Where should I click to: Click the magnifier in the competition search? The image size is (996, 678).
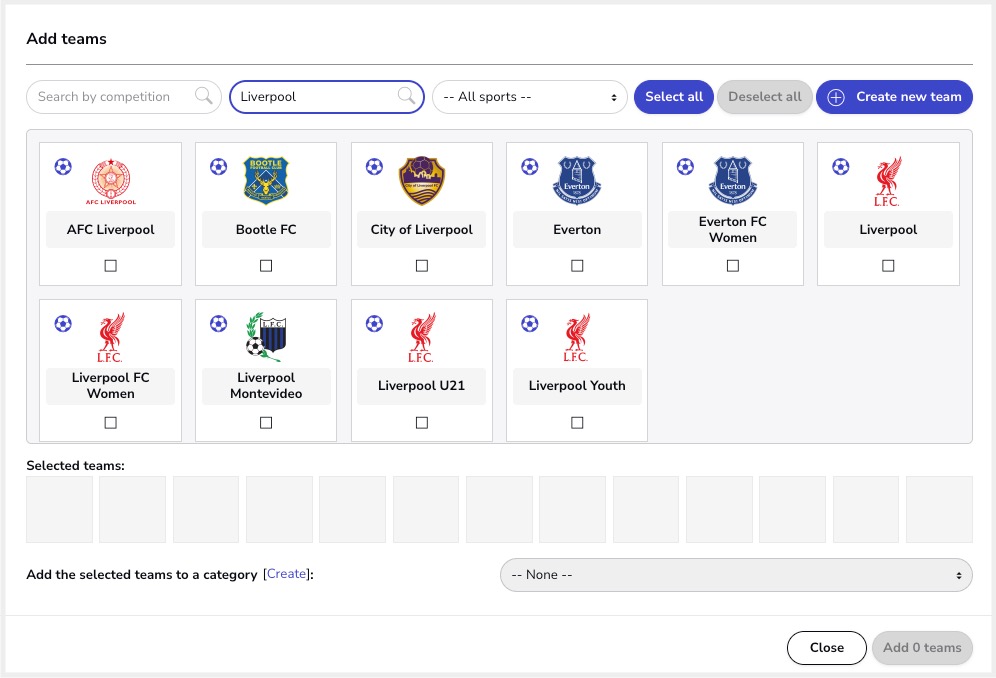[204, 96]
